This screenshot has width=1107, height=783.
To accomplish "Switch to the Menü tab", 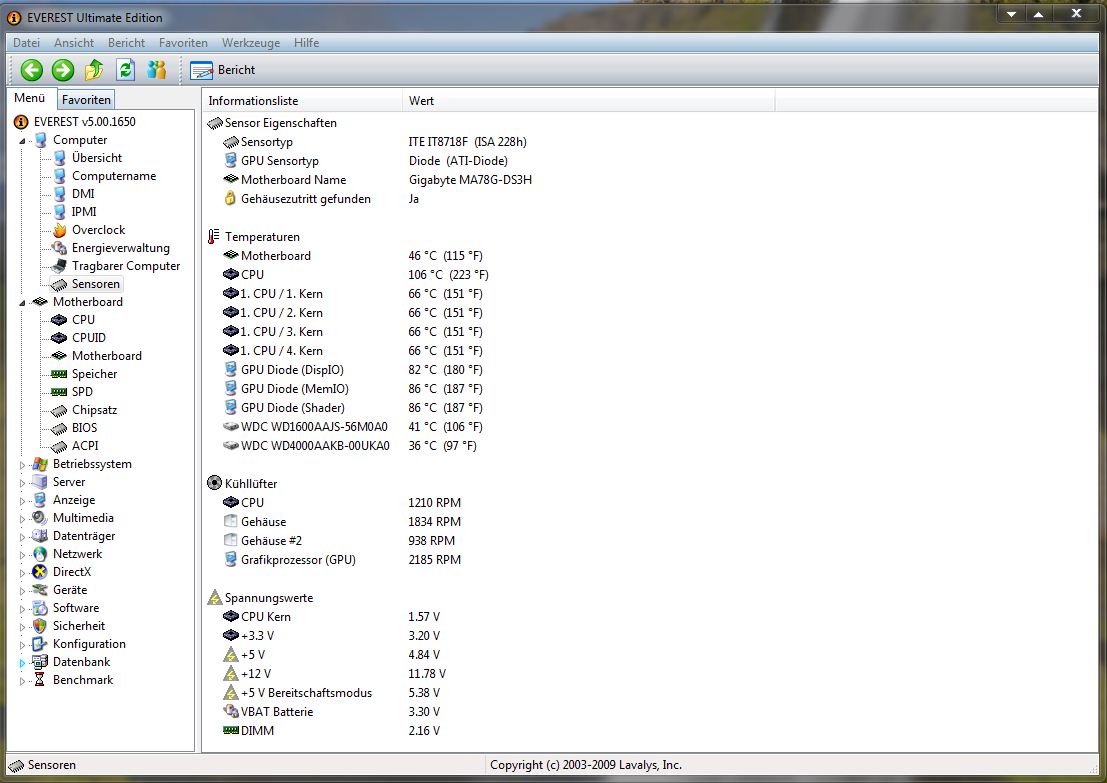I will tap(30, 98).
